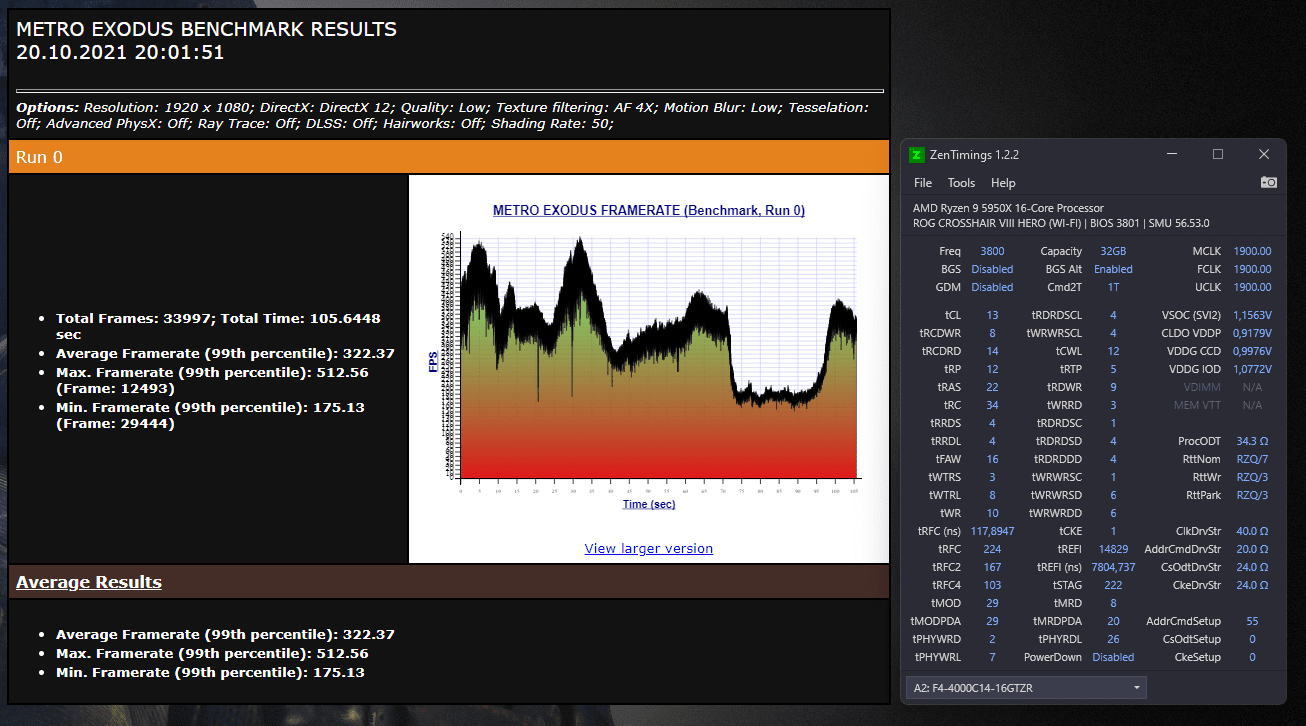Viewport: 1306px width, 726px height.
Task: Click the tPHYRDL value 26
Action: pyautogui.click(x=1113, y=639)
